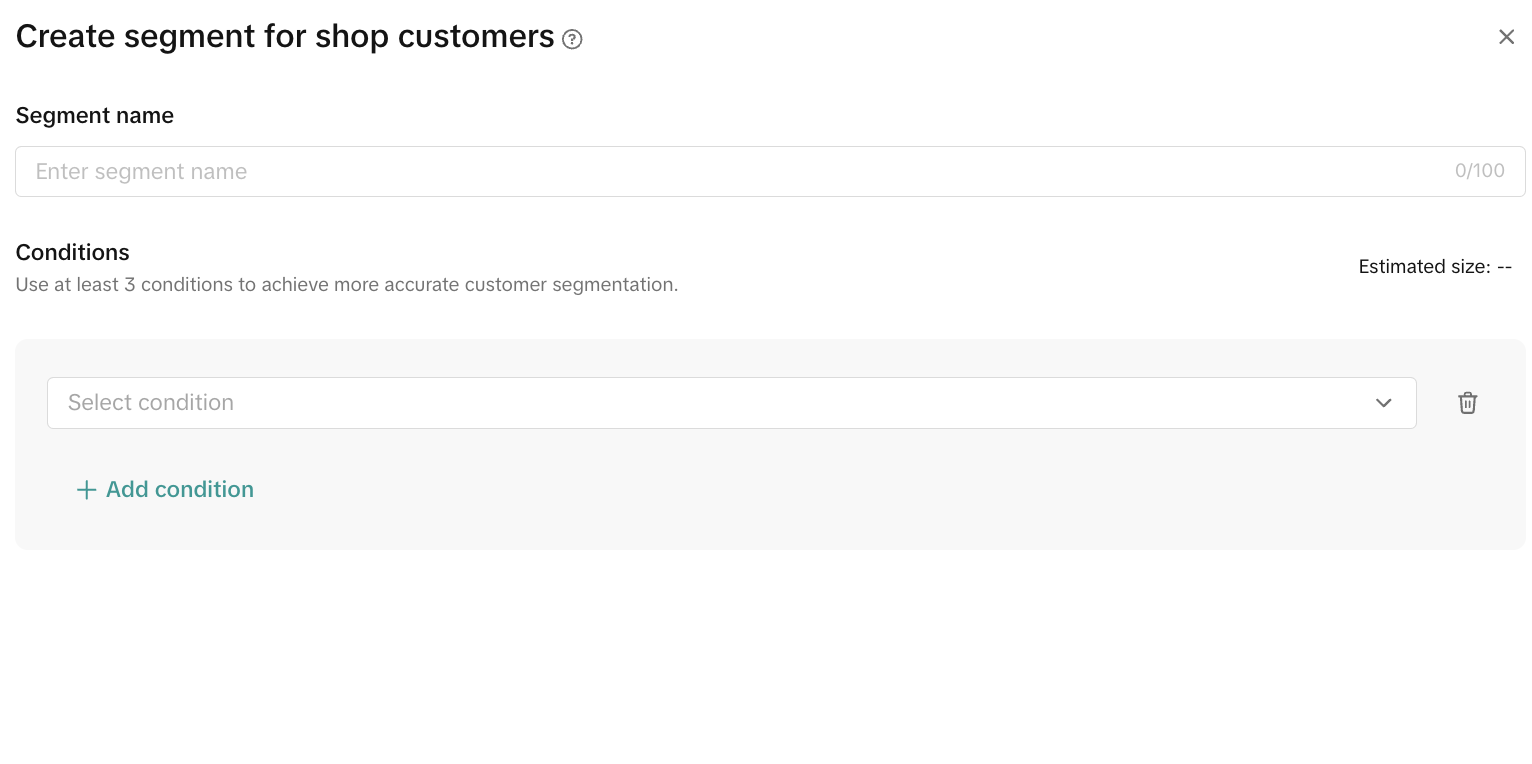The height and width of the screenshot is (764, 1532).
Task: Click the help question mark icon beside title
Action: click(x=572, y=39)
